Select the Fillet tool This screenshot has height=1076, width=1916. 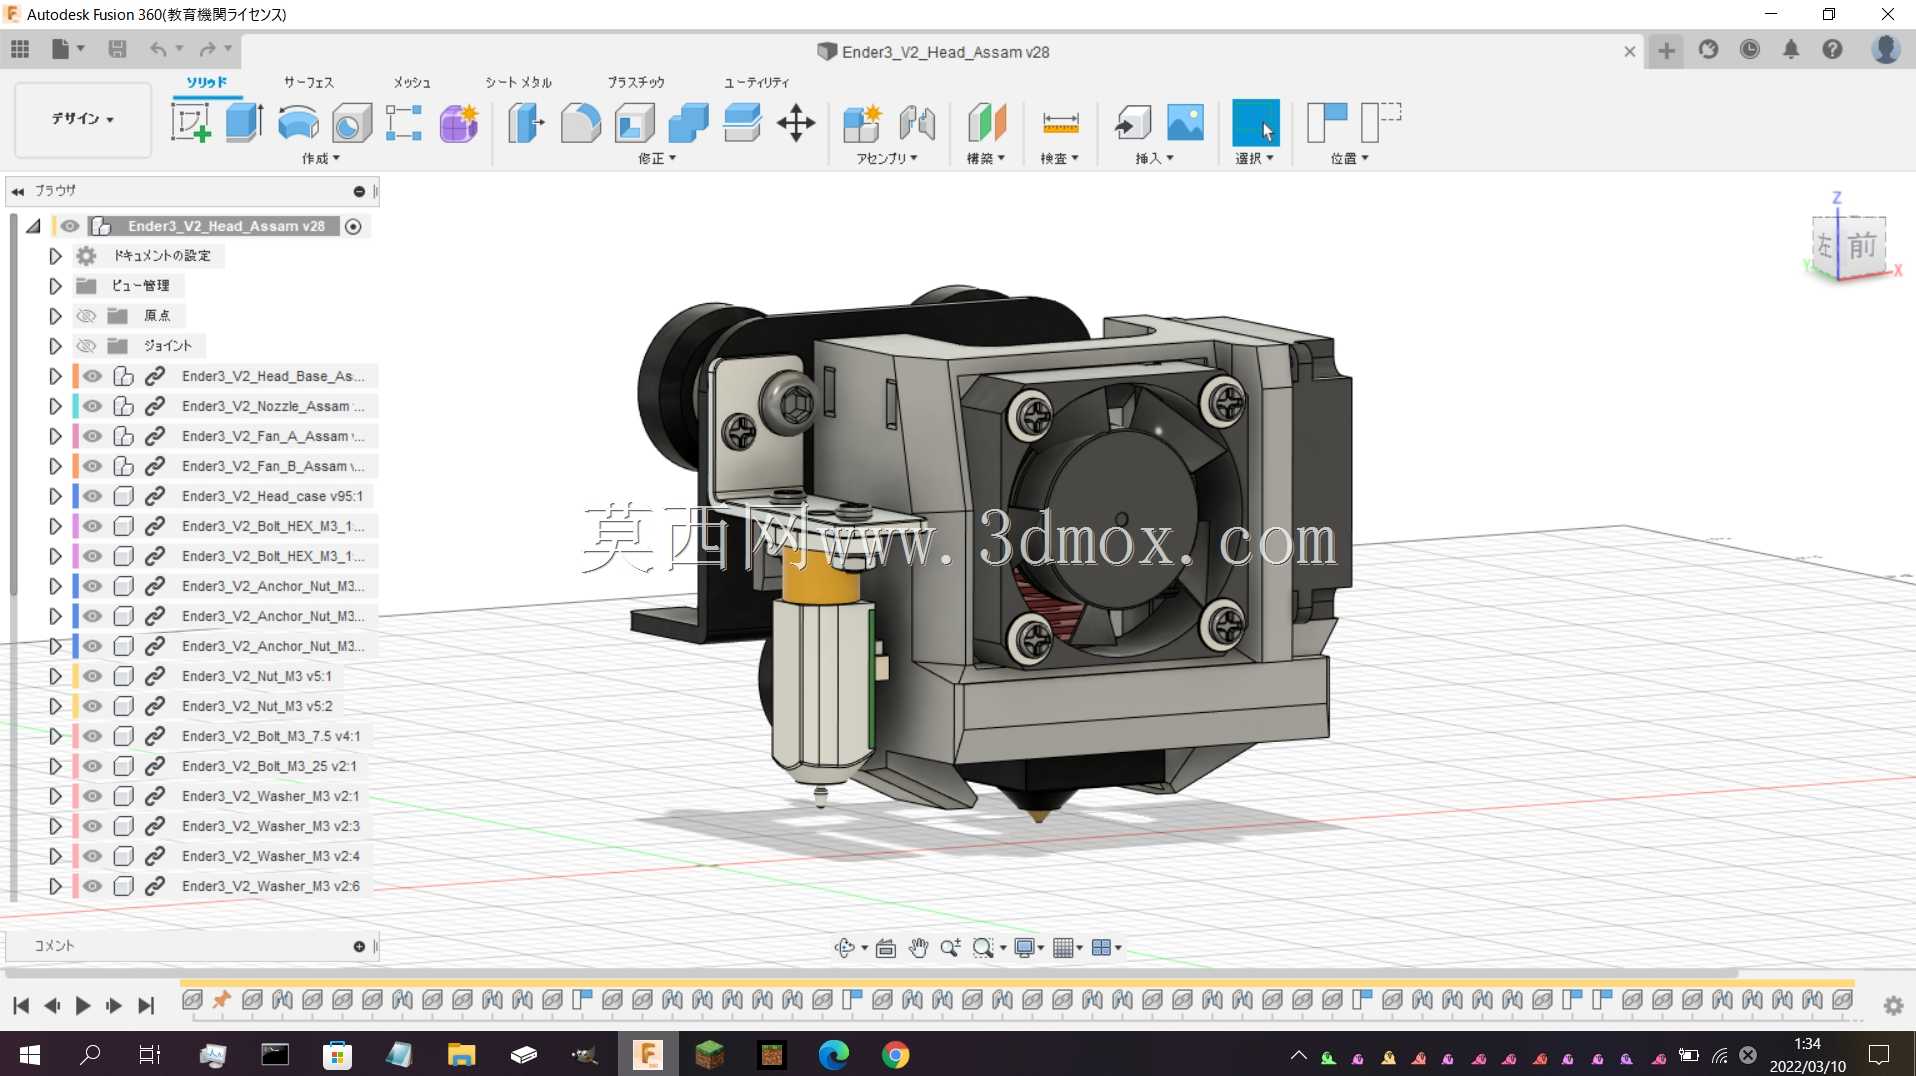click(581, 123)
